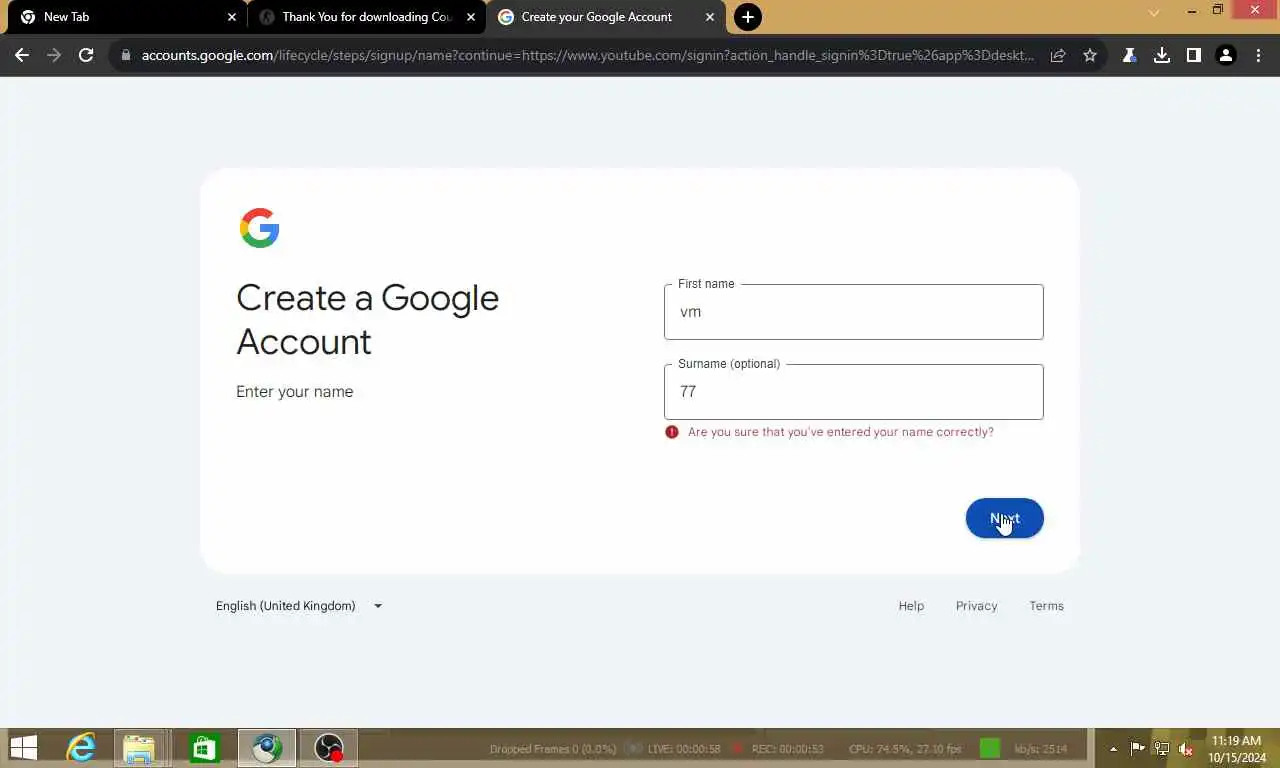Open the Chrome three-dot menu
Image resolution: width=1280 pixels, height=768 pixels.
coord(1258,56)
